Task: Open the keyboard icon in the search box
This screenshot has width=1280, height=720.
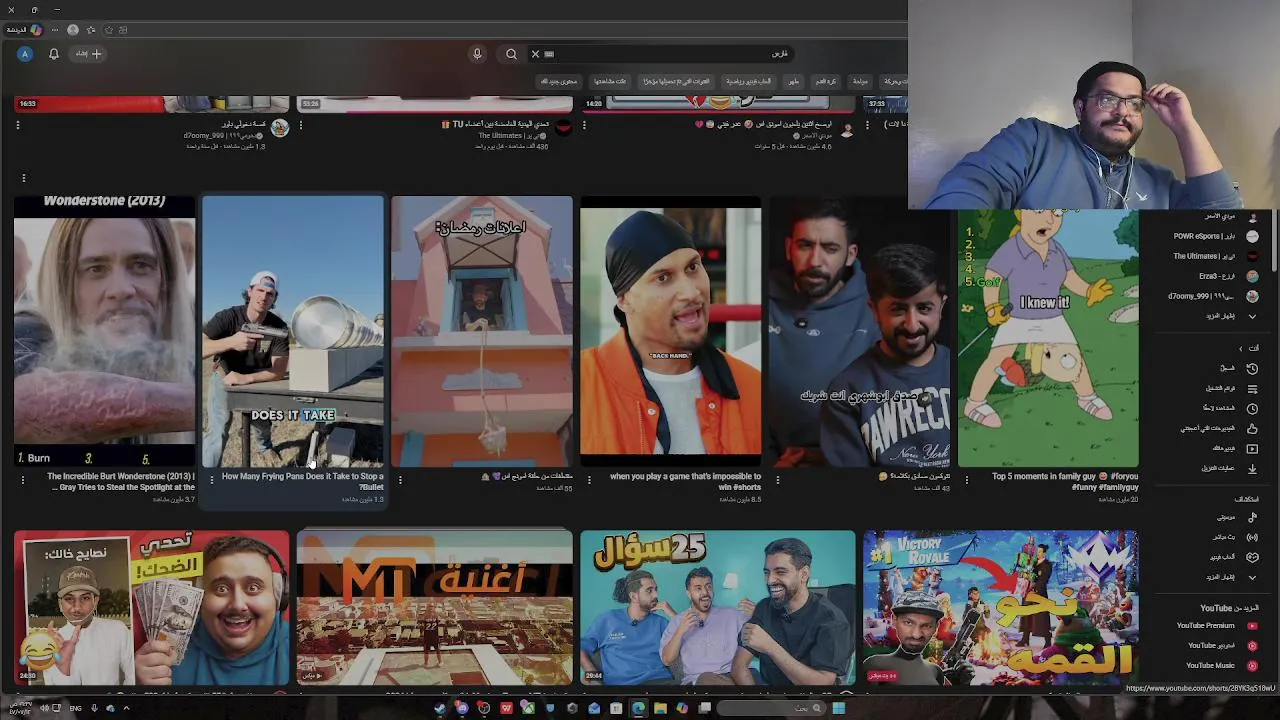Action: tap(549, 54)
